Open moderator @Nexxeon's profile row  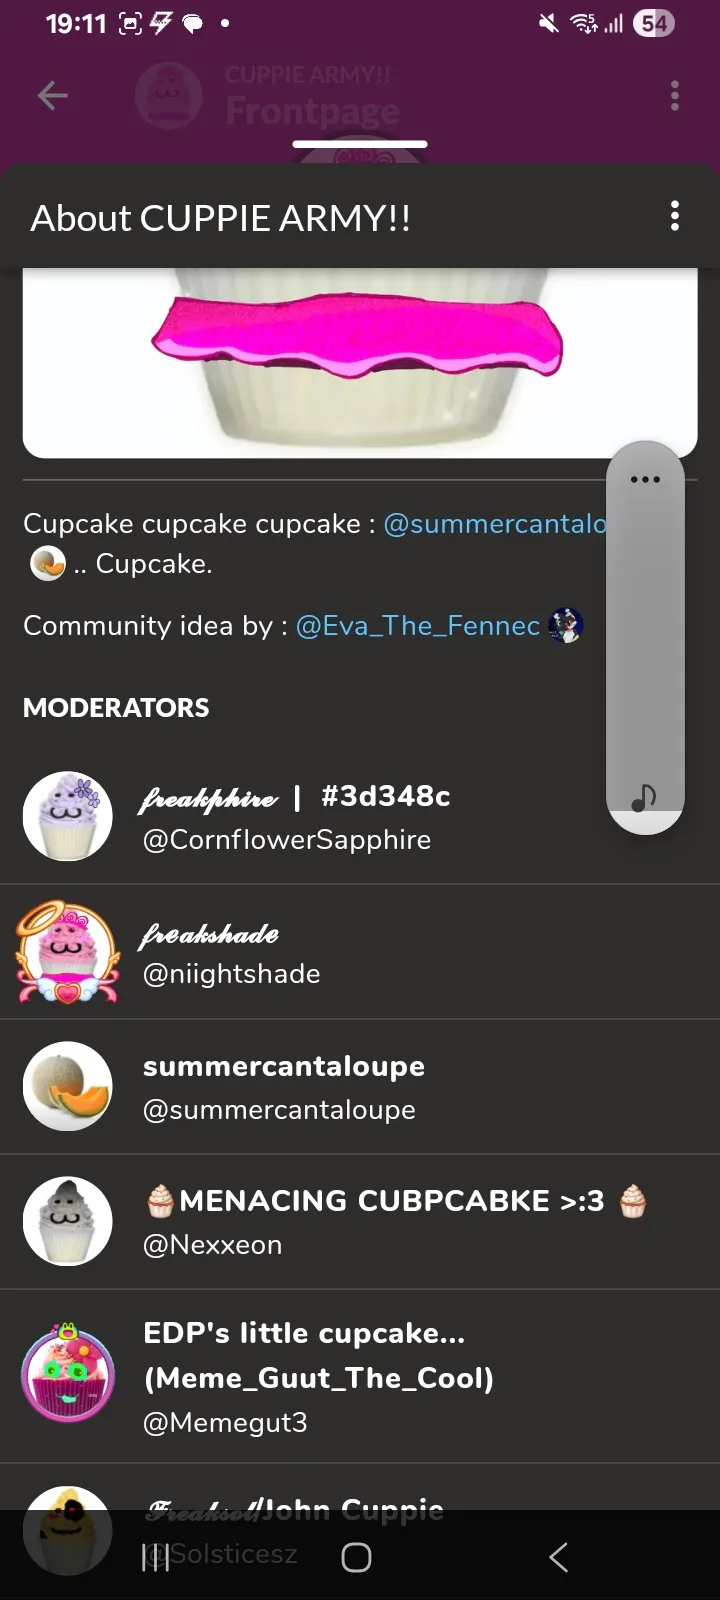pos(400,1222)
